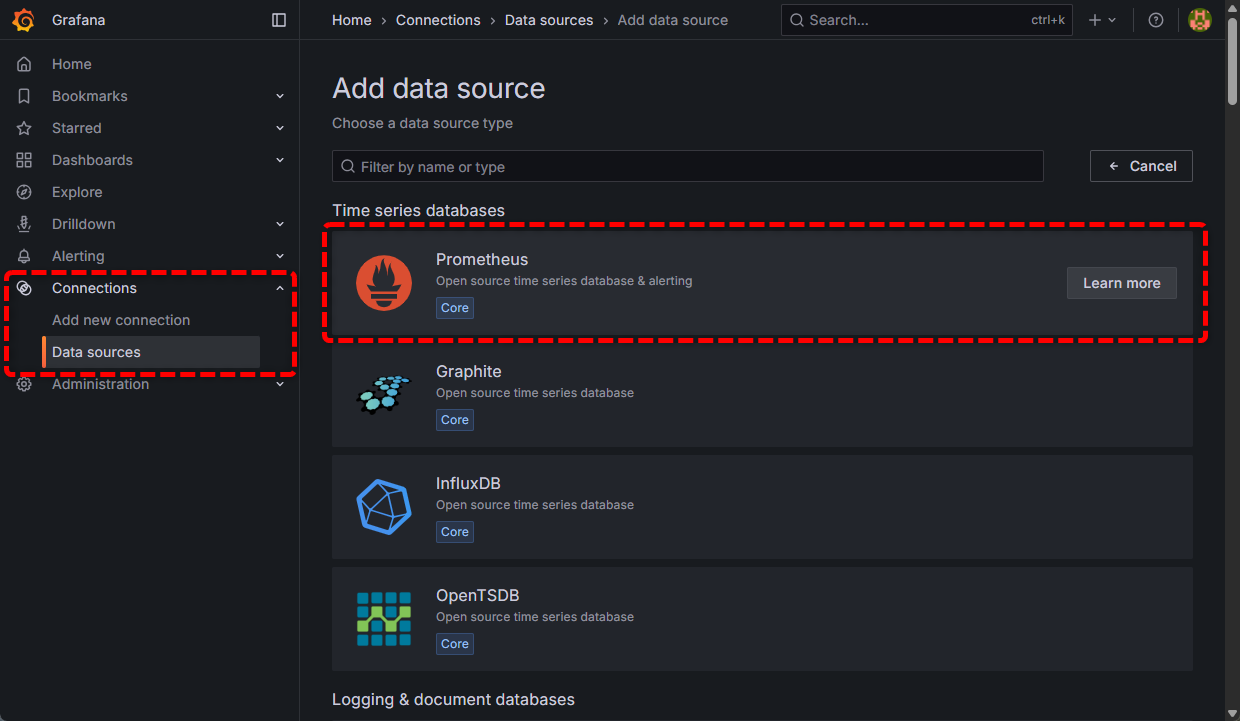Click the Drilldown icon in sidebar
1240x721 pixels.
coord(24,224)
